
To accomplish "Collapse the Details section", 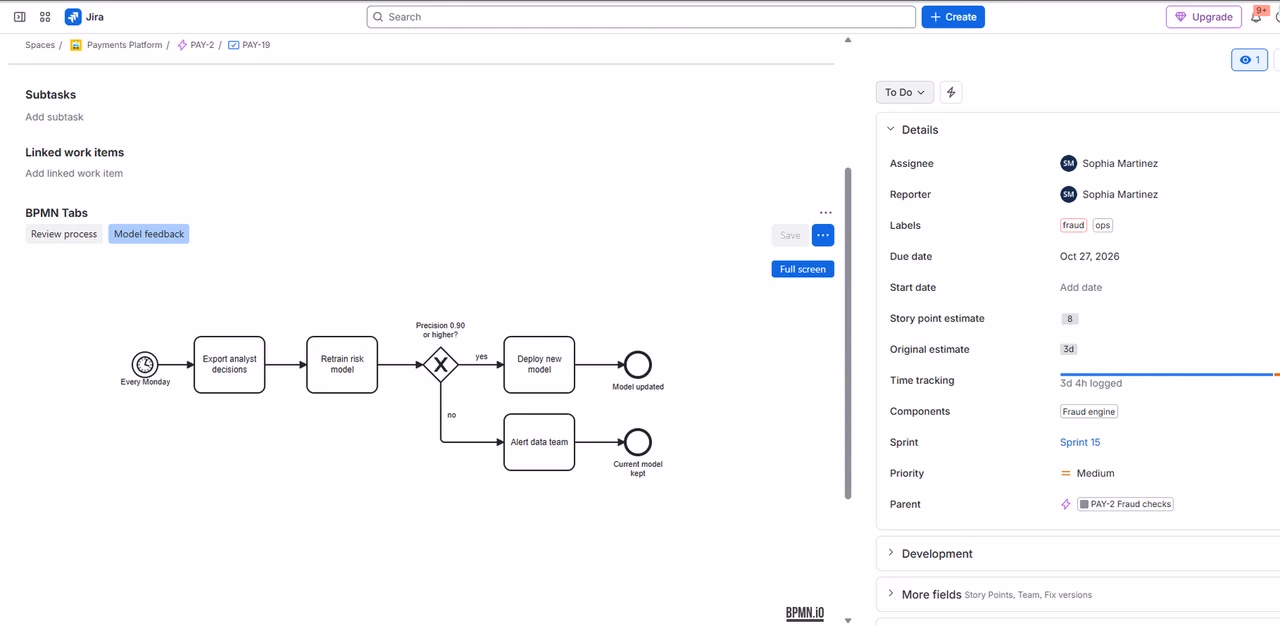I will tap(891, 129).
